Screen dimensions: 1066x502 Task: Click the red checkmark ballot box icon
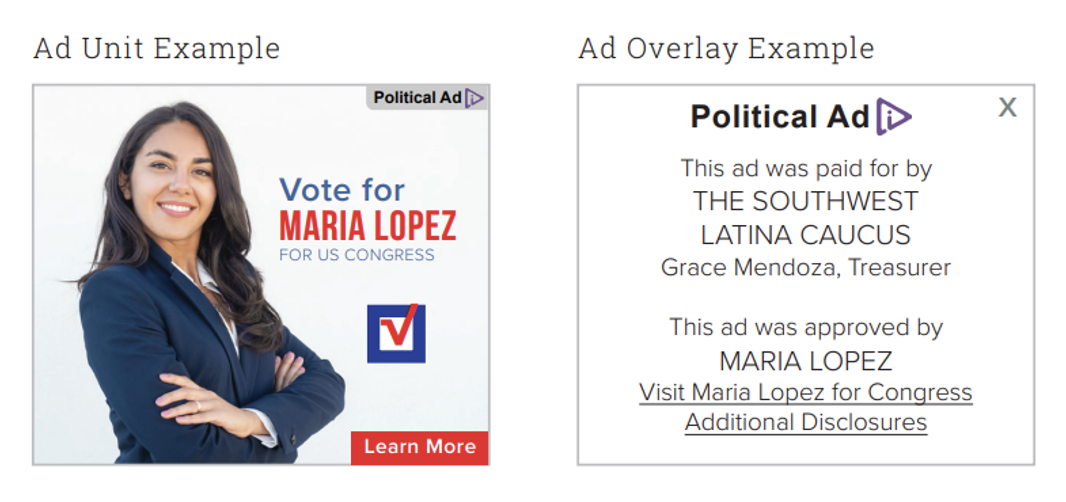tap(396, 333)
